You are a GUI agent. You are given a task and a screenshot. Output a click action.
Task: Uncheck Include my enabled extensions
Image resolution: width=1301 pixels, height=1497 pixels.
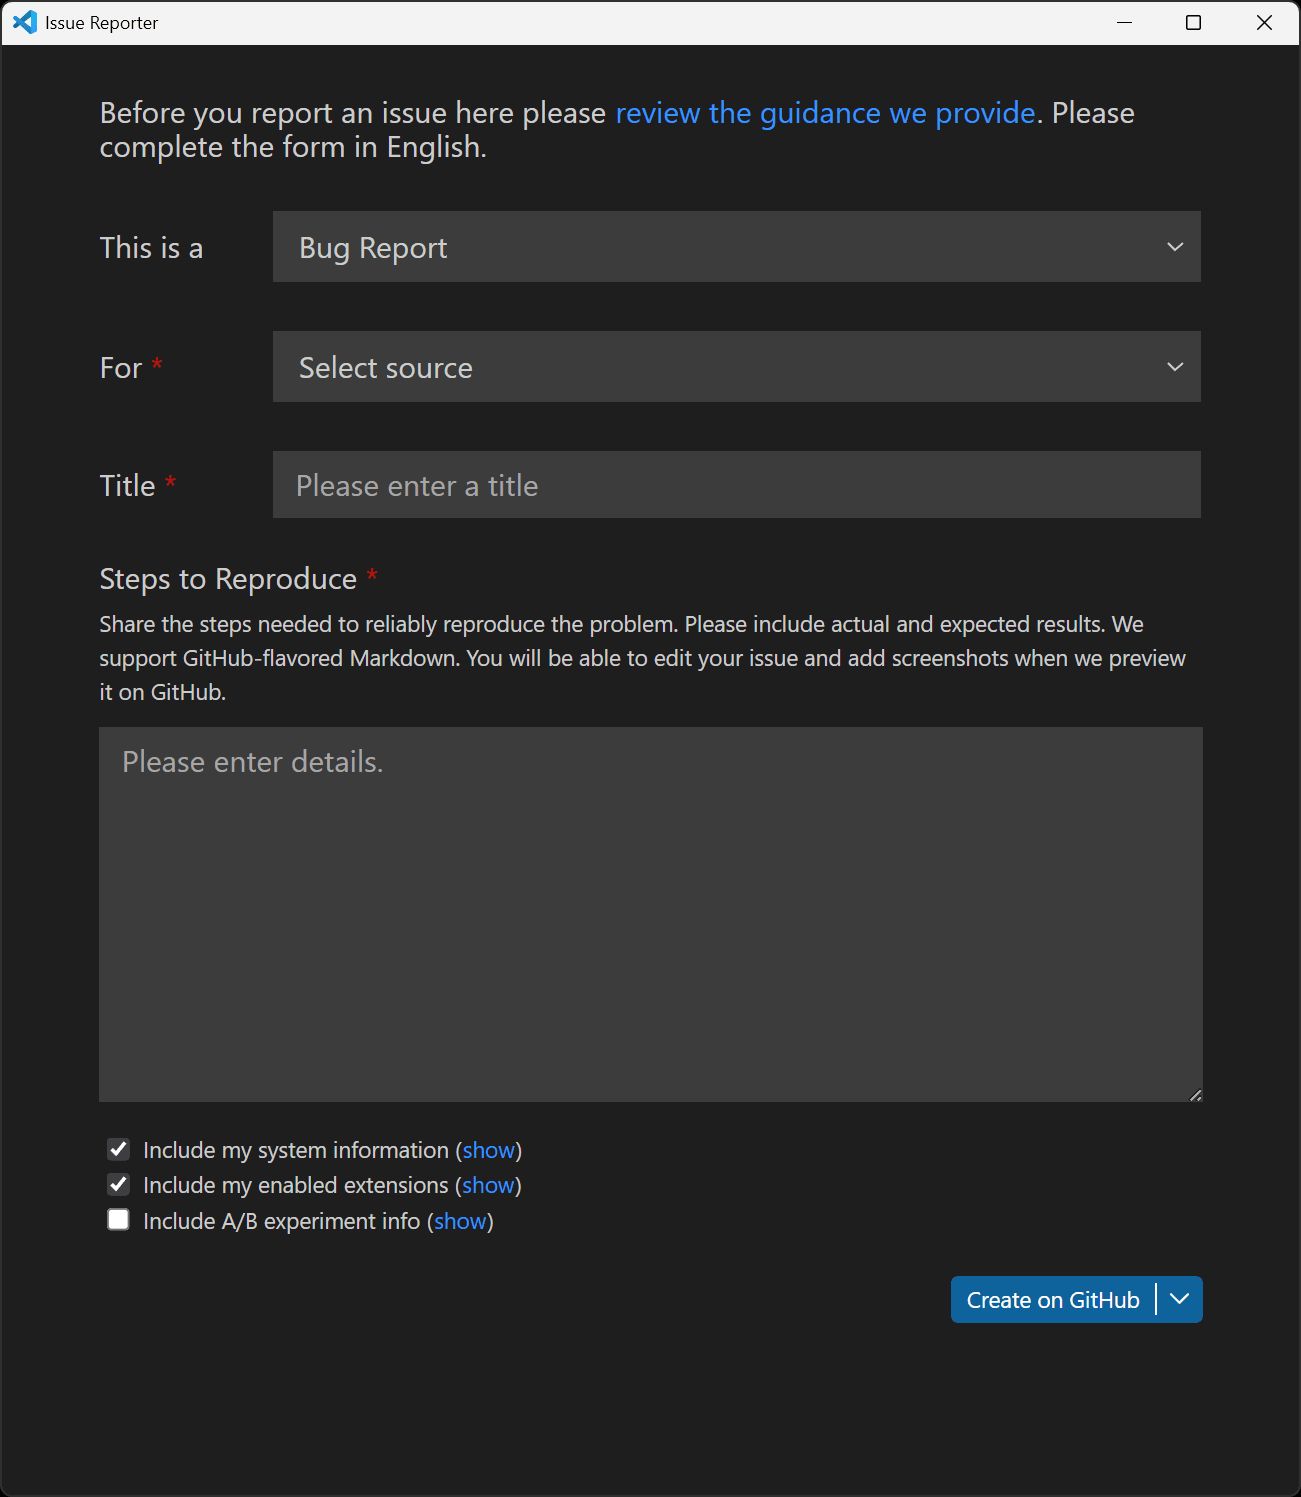(118, 1184)
